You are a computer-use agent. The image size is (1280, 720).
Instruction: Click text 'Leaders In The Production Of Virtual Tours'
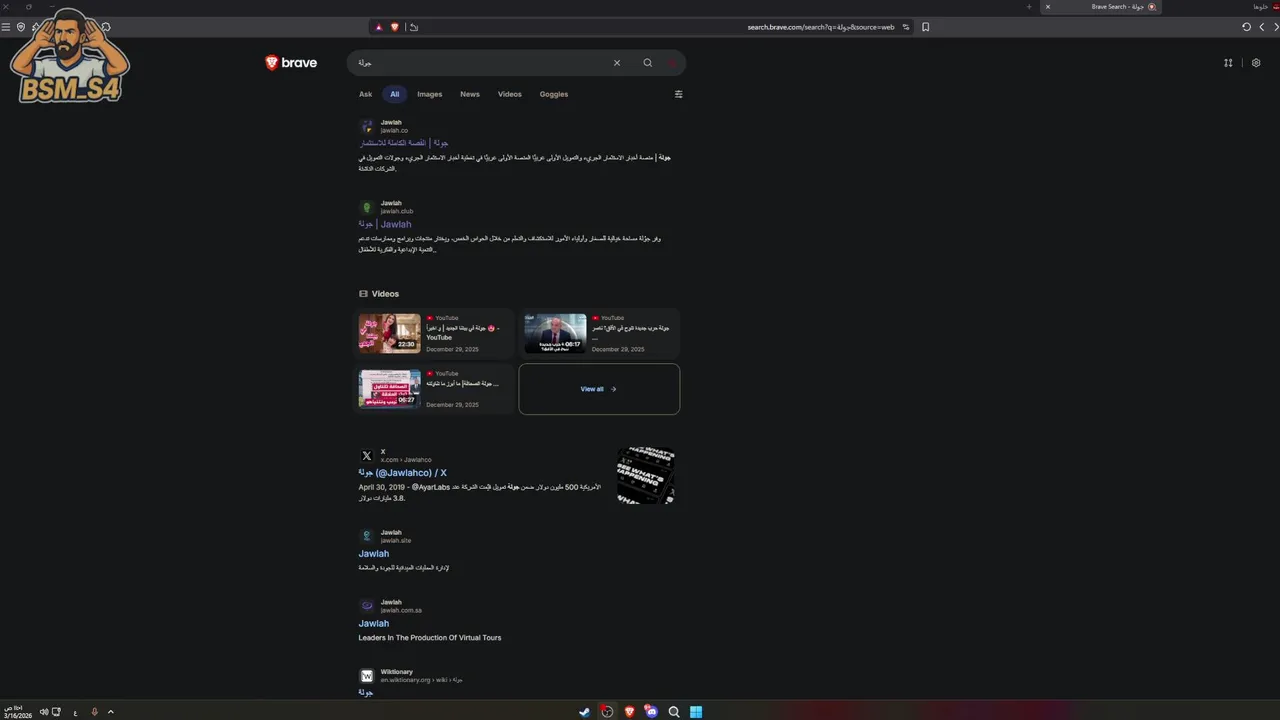click(x=430, y=638)
